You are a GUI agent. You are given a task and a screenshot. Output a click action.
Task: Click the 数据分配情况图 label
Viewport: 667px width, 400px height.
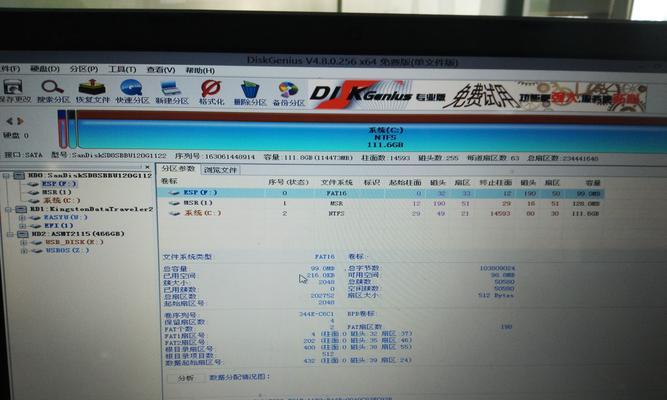click(x=239, y=377)
